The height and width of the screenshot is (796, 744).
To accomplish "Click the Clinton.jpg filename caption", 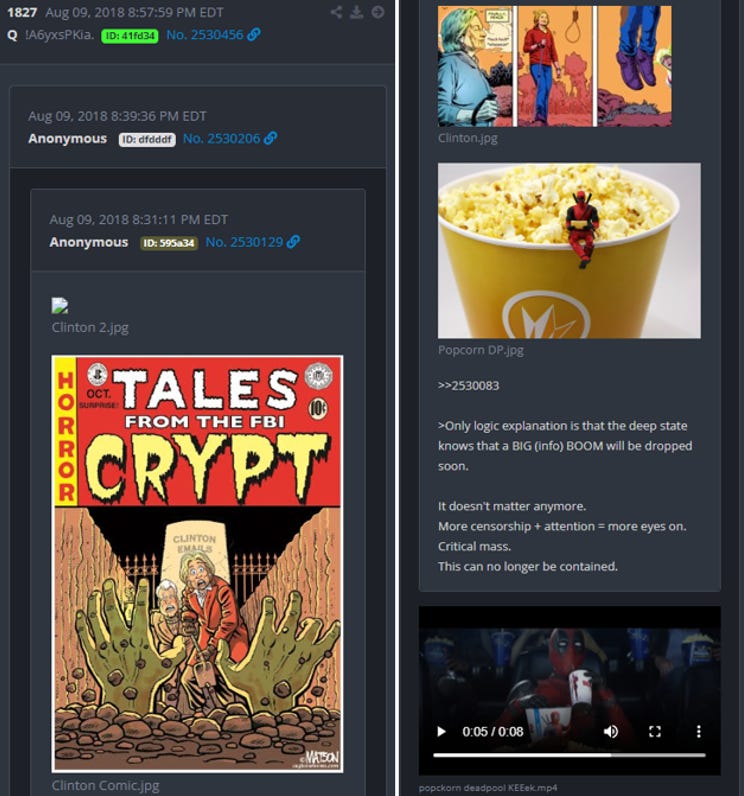I will [468, 138].
